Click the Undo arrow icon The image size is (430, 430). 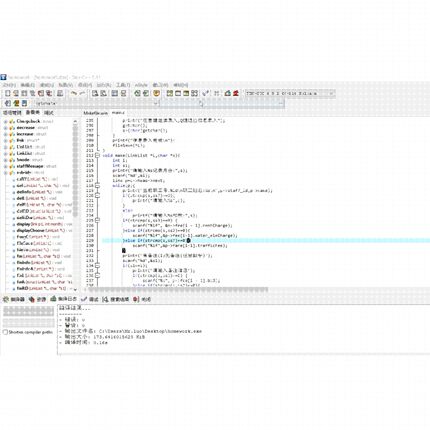pos(74,93)
